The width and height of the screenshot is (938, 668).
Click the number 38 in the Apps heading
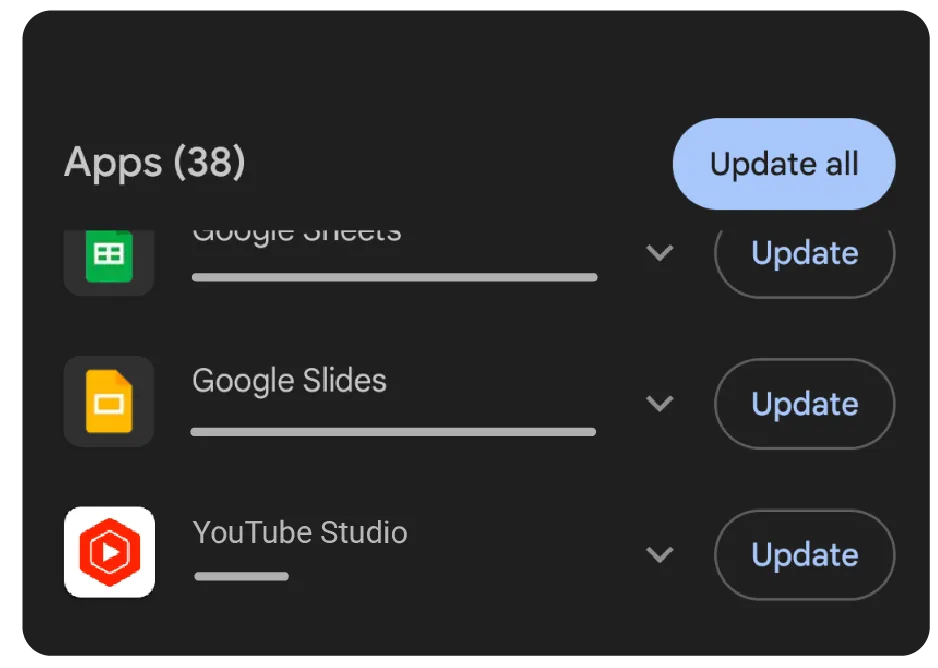point(208,162)
